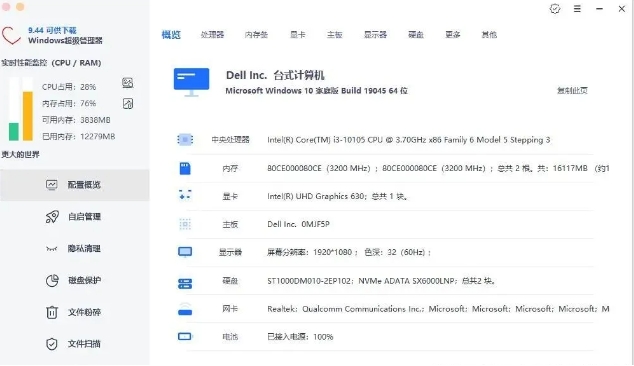Click the eye-mask icon for 隐私清理
This screenshot has height=366, width=634.
51,249
